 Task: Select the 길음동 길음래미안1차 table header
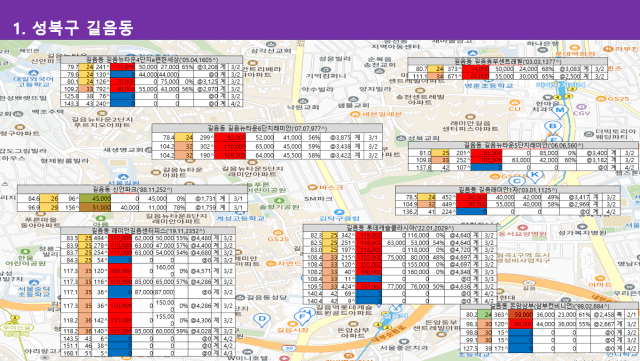507,190
